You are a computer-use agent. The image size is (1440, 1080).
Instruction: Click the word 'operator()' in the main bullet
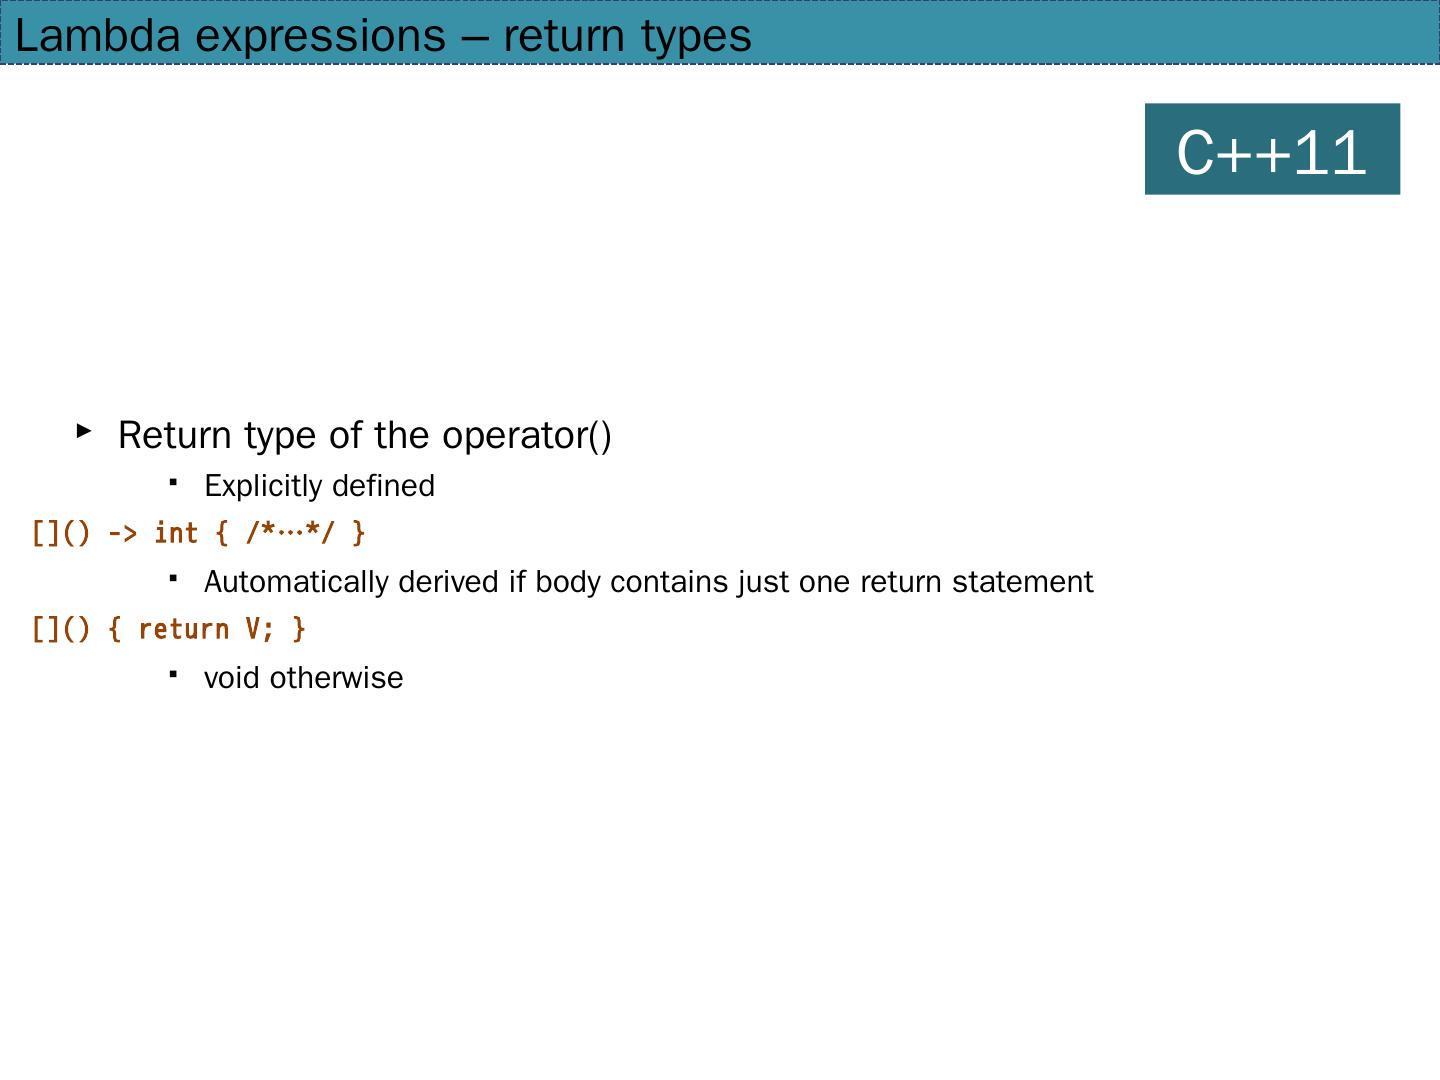[x=526, y=435]
